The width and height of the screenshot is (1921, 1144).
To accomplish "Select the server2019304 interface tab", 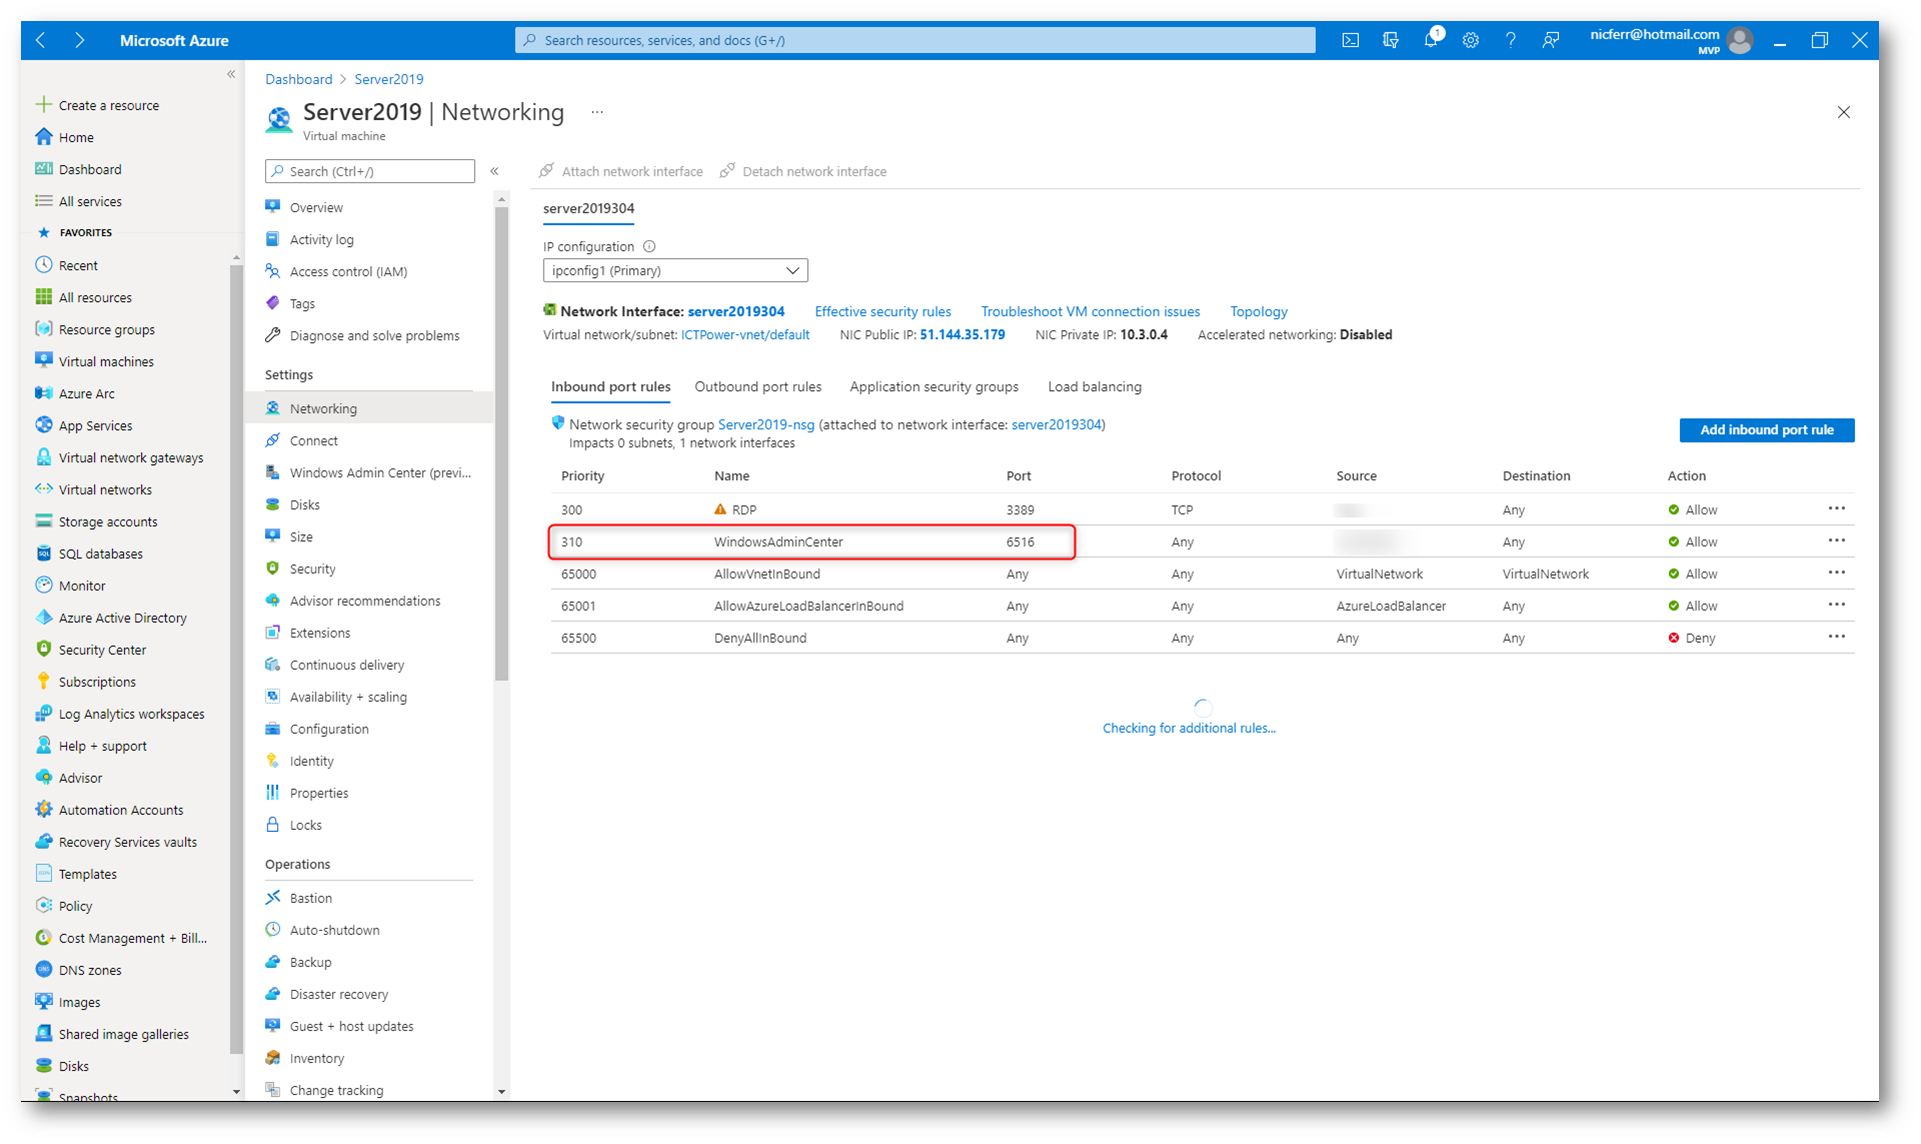I will click(589, 208).
